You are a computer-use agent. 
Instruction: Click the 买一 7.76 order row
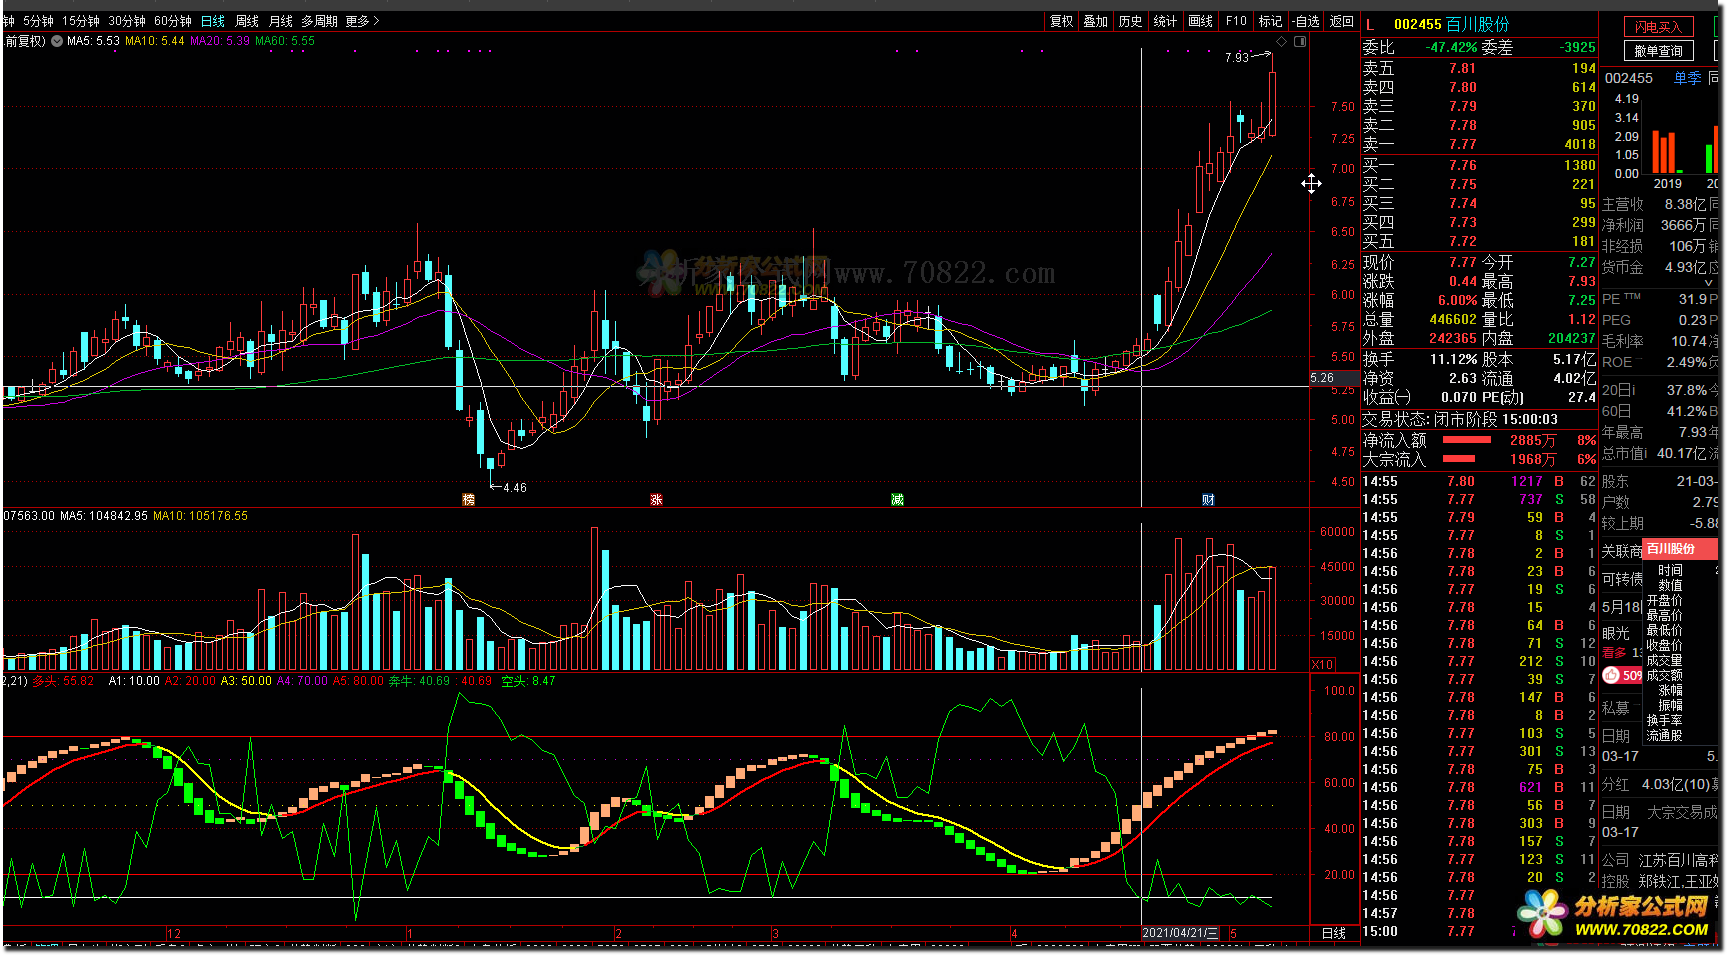[x=1479, y=165]
